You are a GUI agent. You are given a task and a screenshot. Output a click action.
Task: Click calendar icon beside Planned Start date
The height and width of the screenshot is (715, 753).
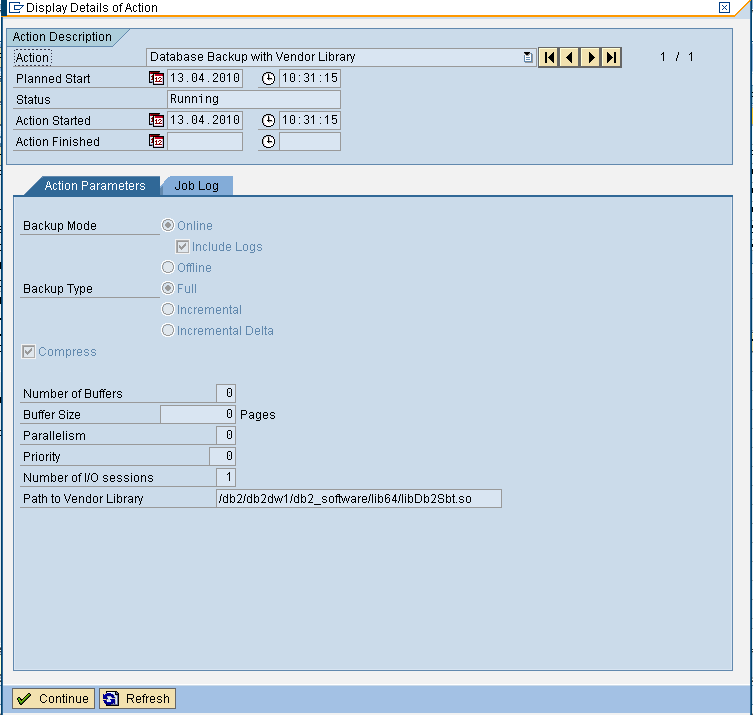point(157,78)
